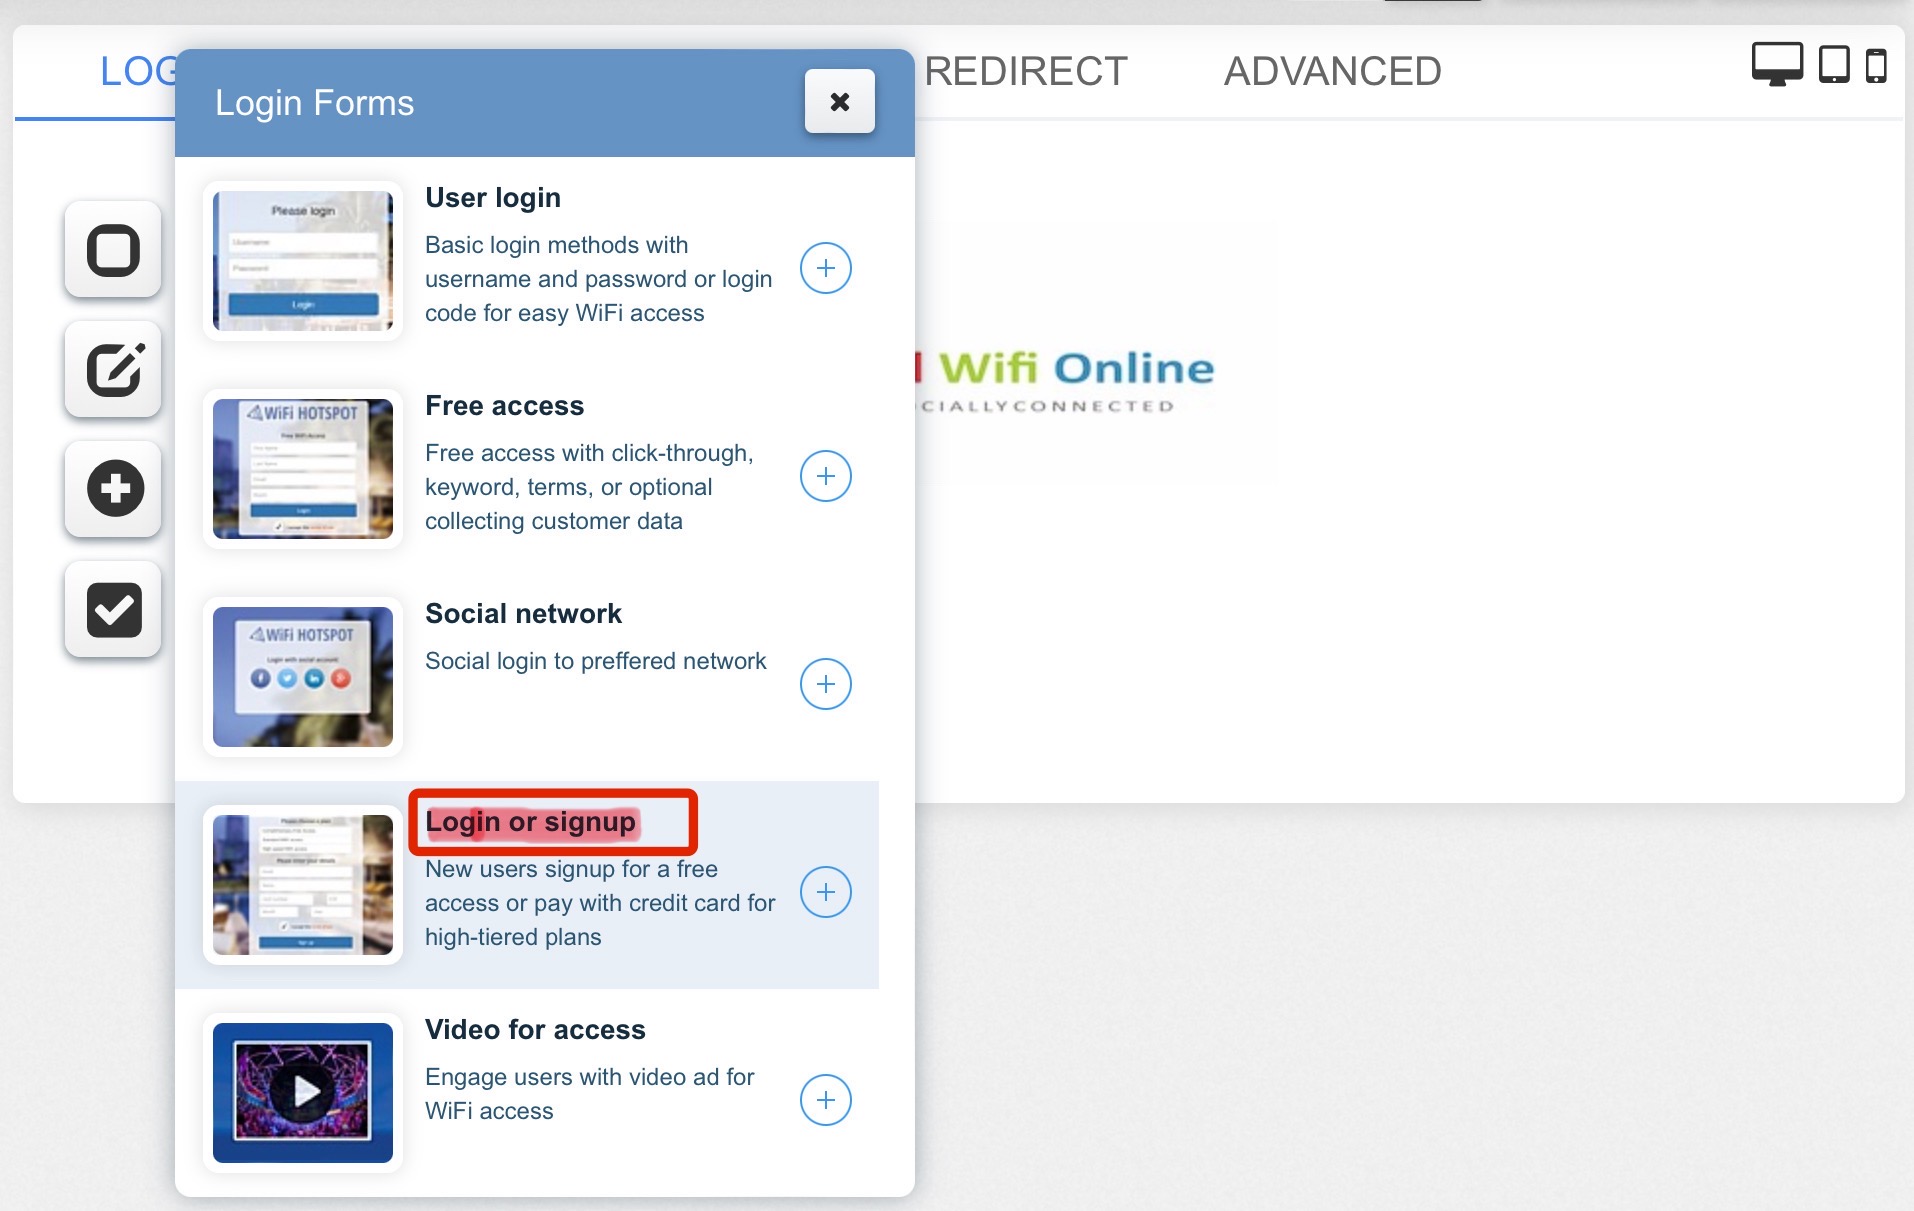Click the add element plus icon in sidebar
This screenshot has height=1211, width=1914.
click(x=113, y=489)
